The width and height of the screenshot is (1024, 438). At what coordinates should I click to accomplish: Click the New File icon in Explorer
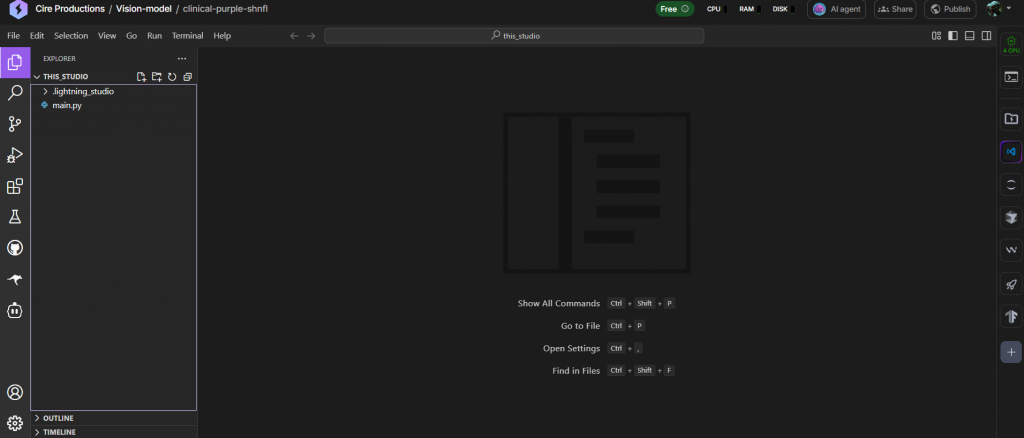point(141,76)
